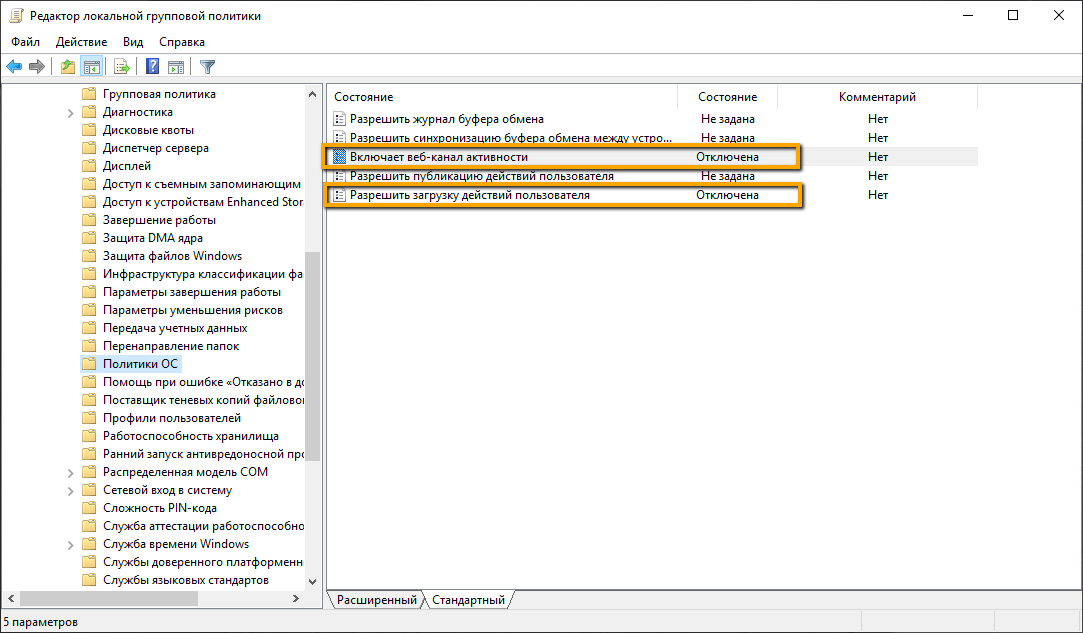Click the folder icon next to Политики ОС
Screen dimensions: 1083x633
click(x=89, y=363)
